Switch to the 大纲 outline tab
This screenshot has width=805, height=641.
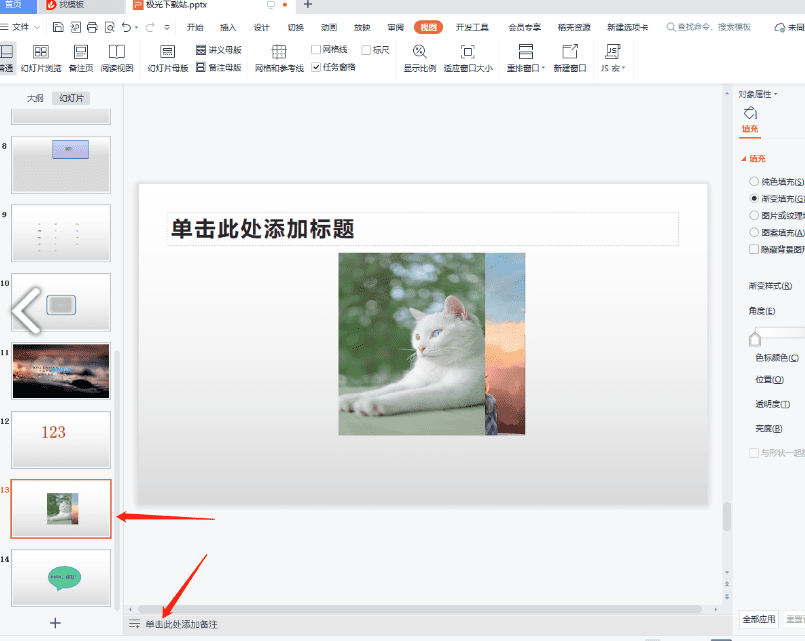[37, 98]
